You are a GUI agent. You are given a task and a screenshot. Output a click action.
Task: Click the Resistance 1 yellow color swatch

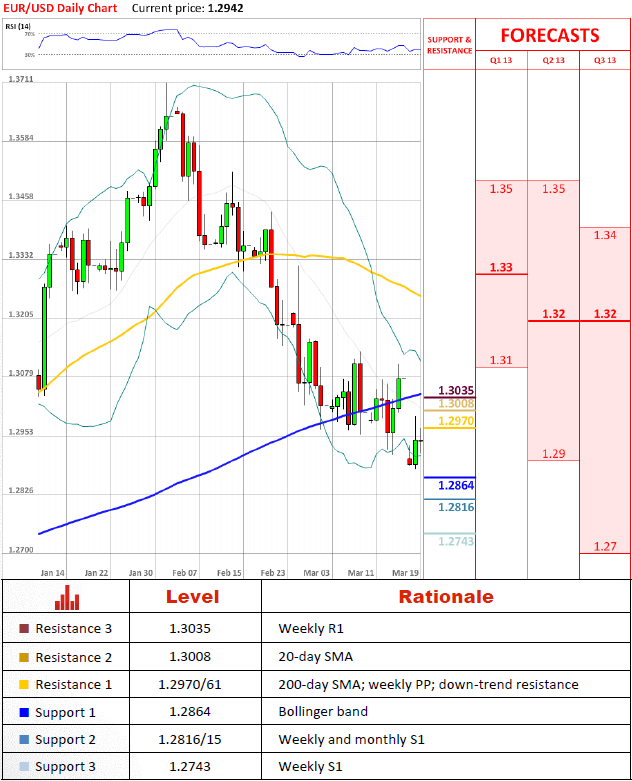(24, 684)
